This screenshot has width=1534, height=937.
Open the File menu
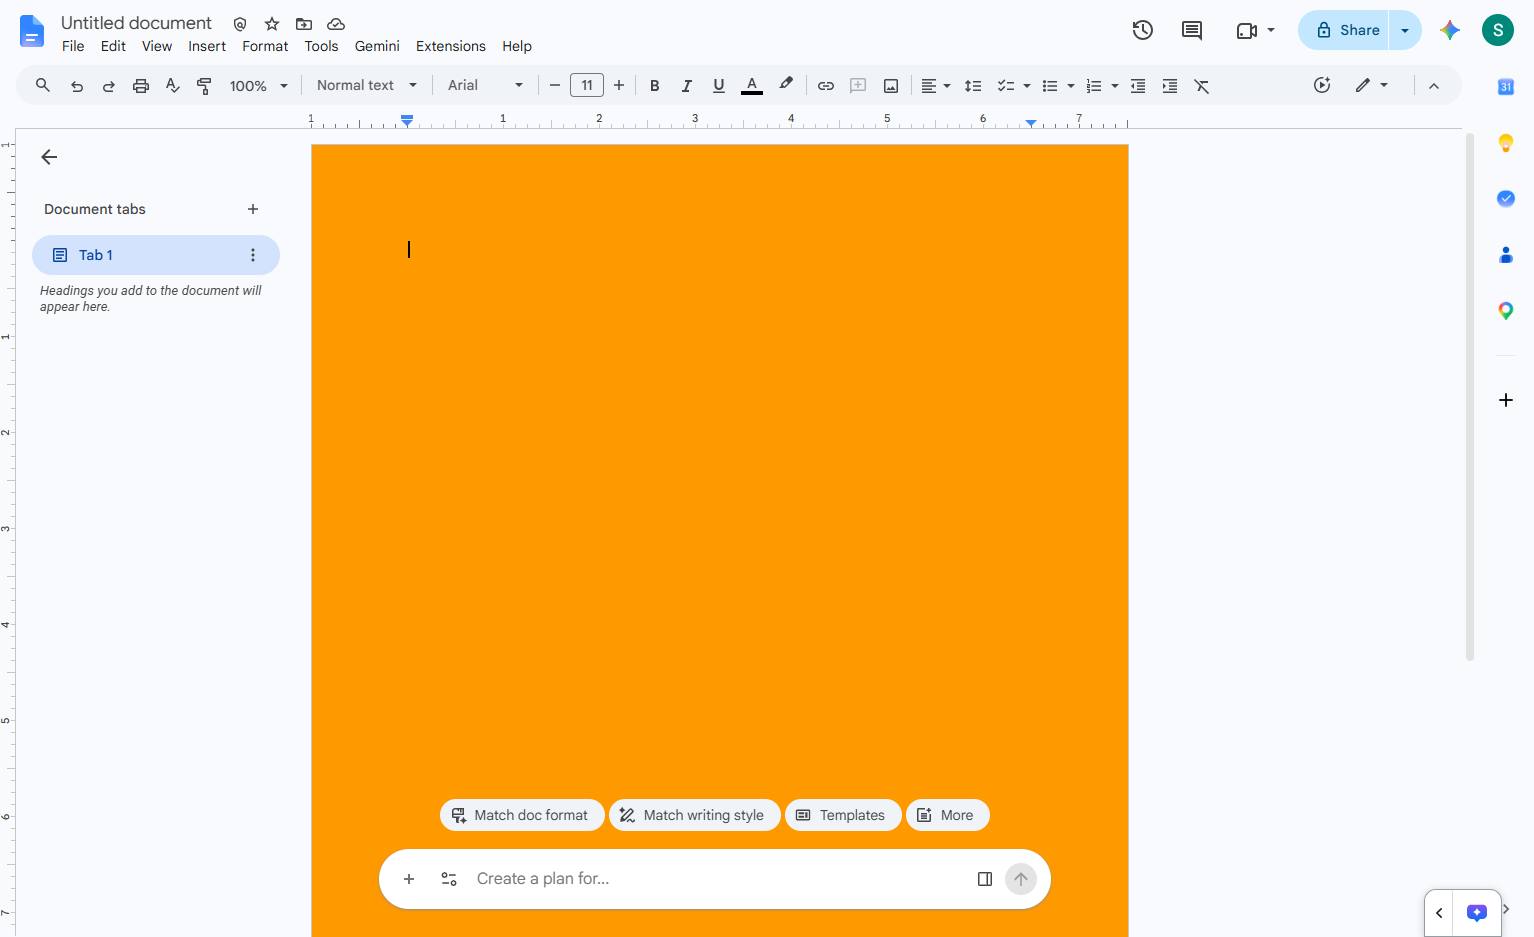pos(73,46)
